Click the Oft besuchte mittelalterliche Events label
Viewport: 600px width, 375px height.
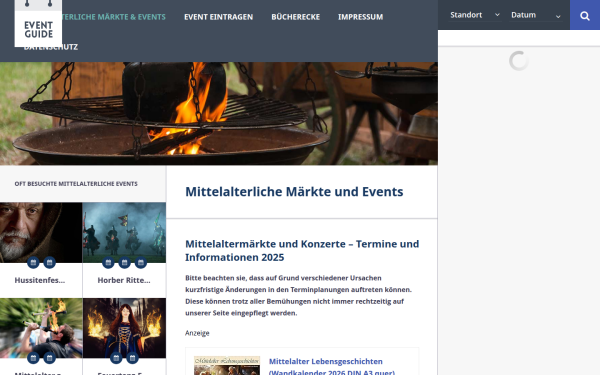(76, 184)
